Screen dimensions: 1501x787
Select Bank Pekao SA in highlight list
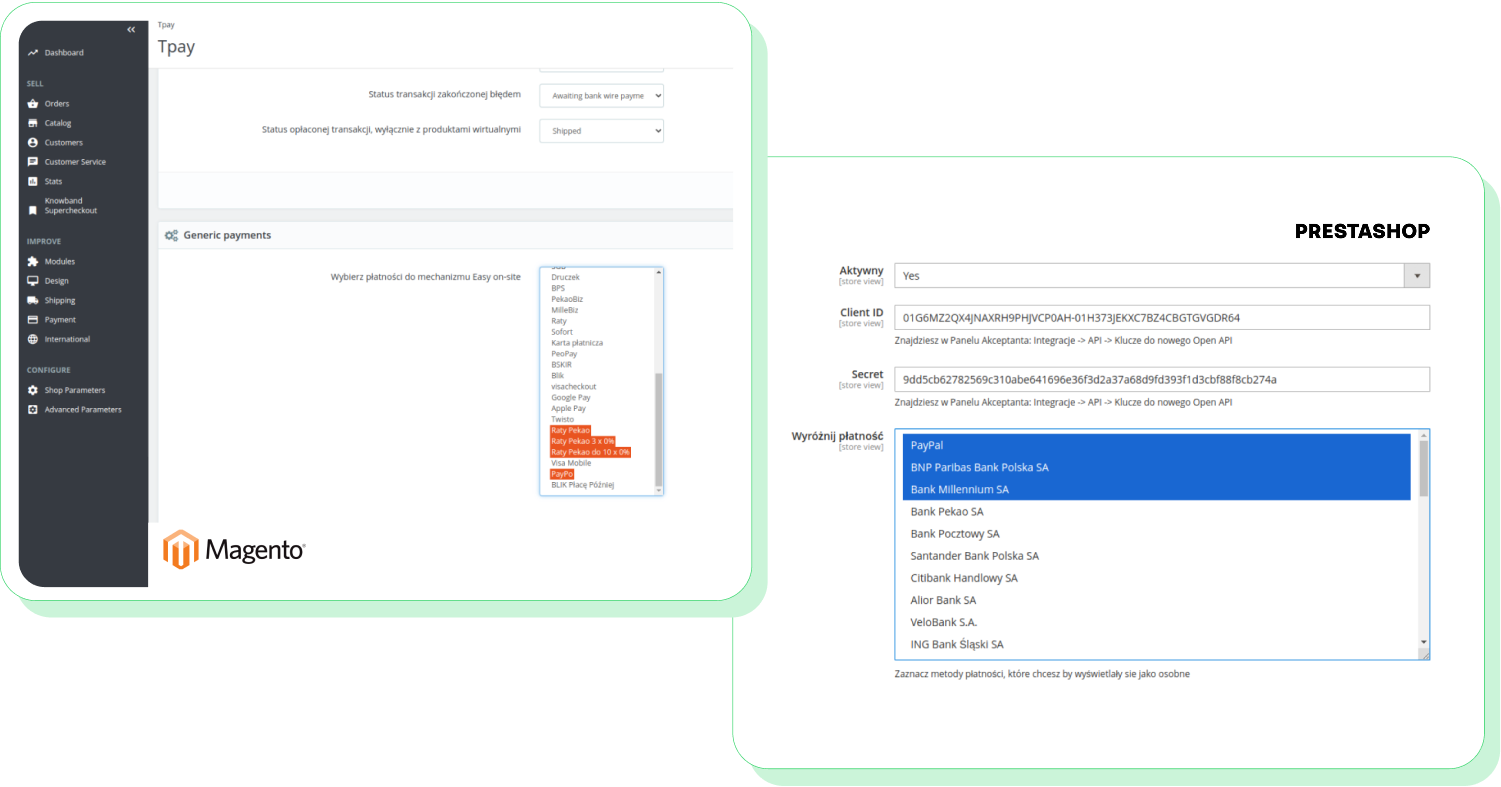pos(946,512)
